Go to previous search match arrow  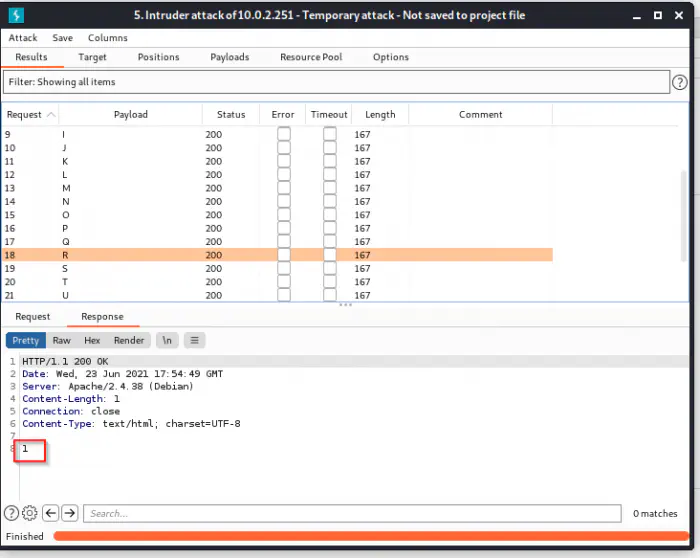tap(50, 513)
